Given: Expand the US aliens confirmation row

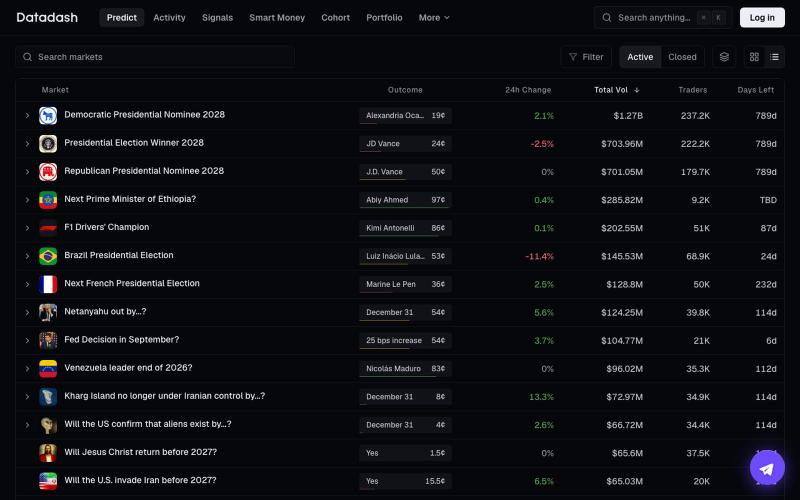Looking at the screenshot, I should (x=27, y=425).
